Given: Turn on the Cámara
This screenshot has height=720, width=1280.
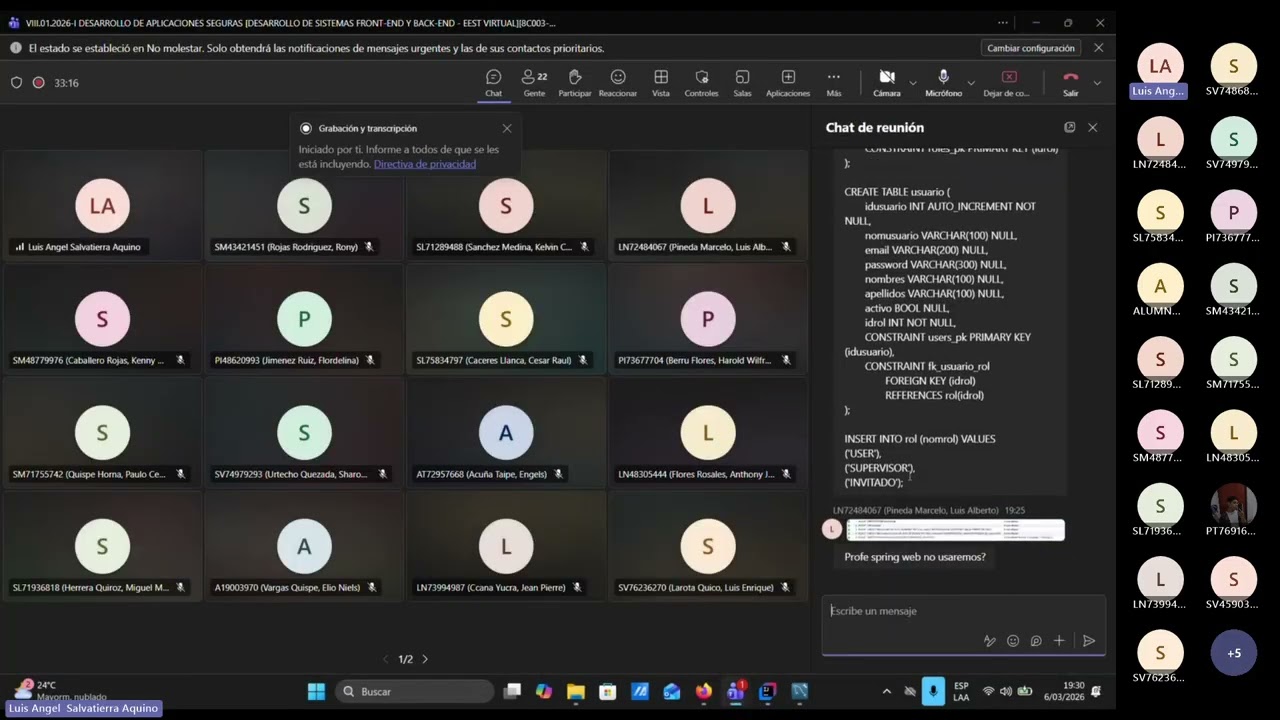Looking at the screenshot, I should click(x=886, y=83).
